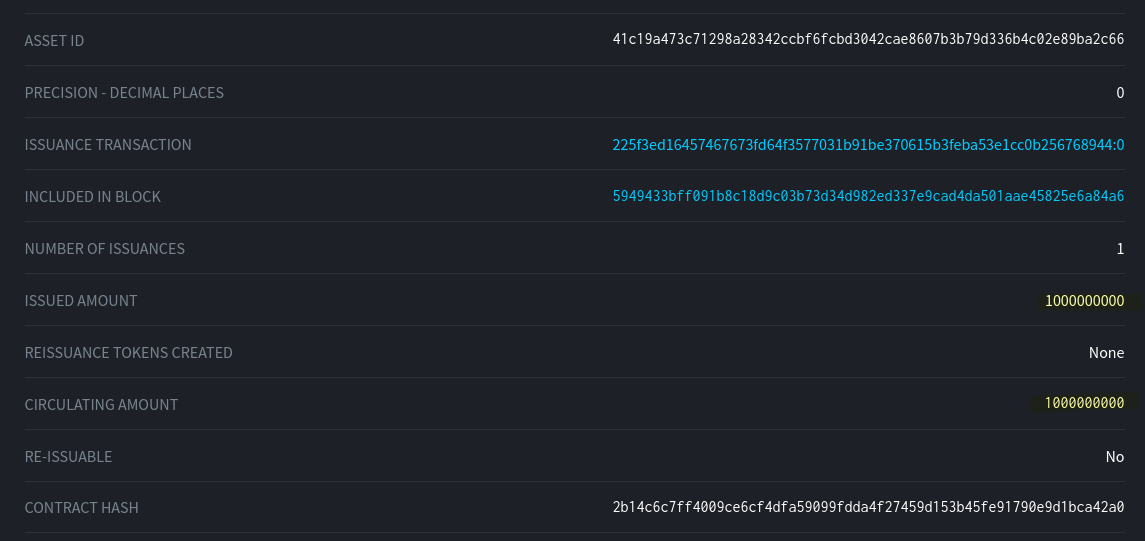
Task: Click the precision decimal places value 0
Action: click(x=1120, y=93)
